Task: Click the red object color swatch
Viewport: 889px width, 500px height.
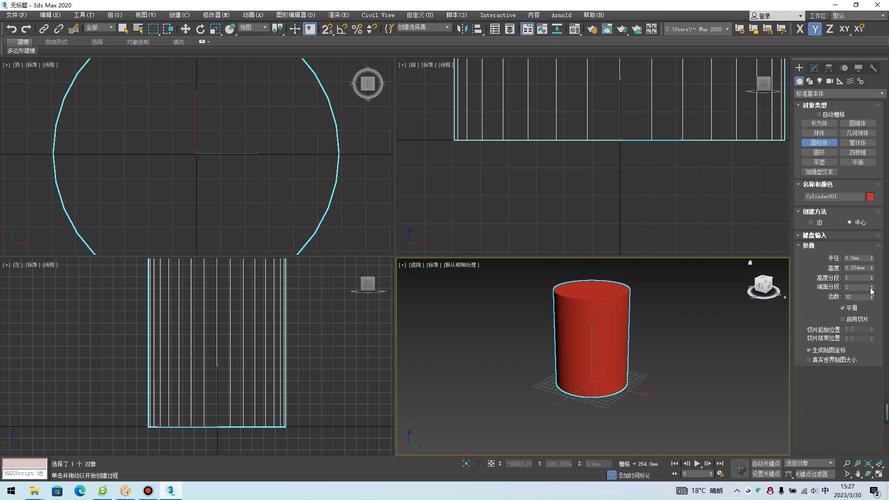Action: click(x=870, y=197)
